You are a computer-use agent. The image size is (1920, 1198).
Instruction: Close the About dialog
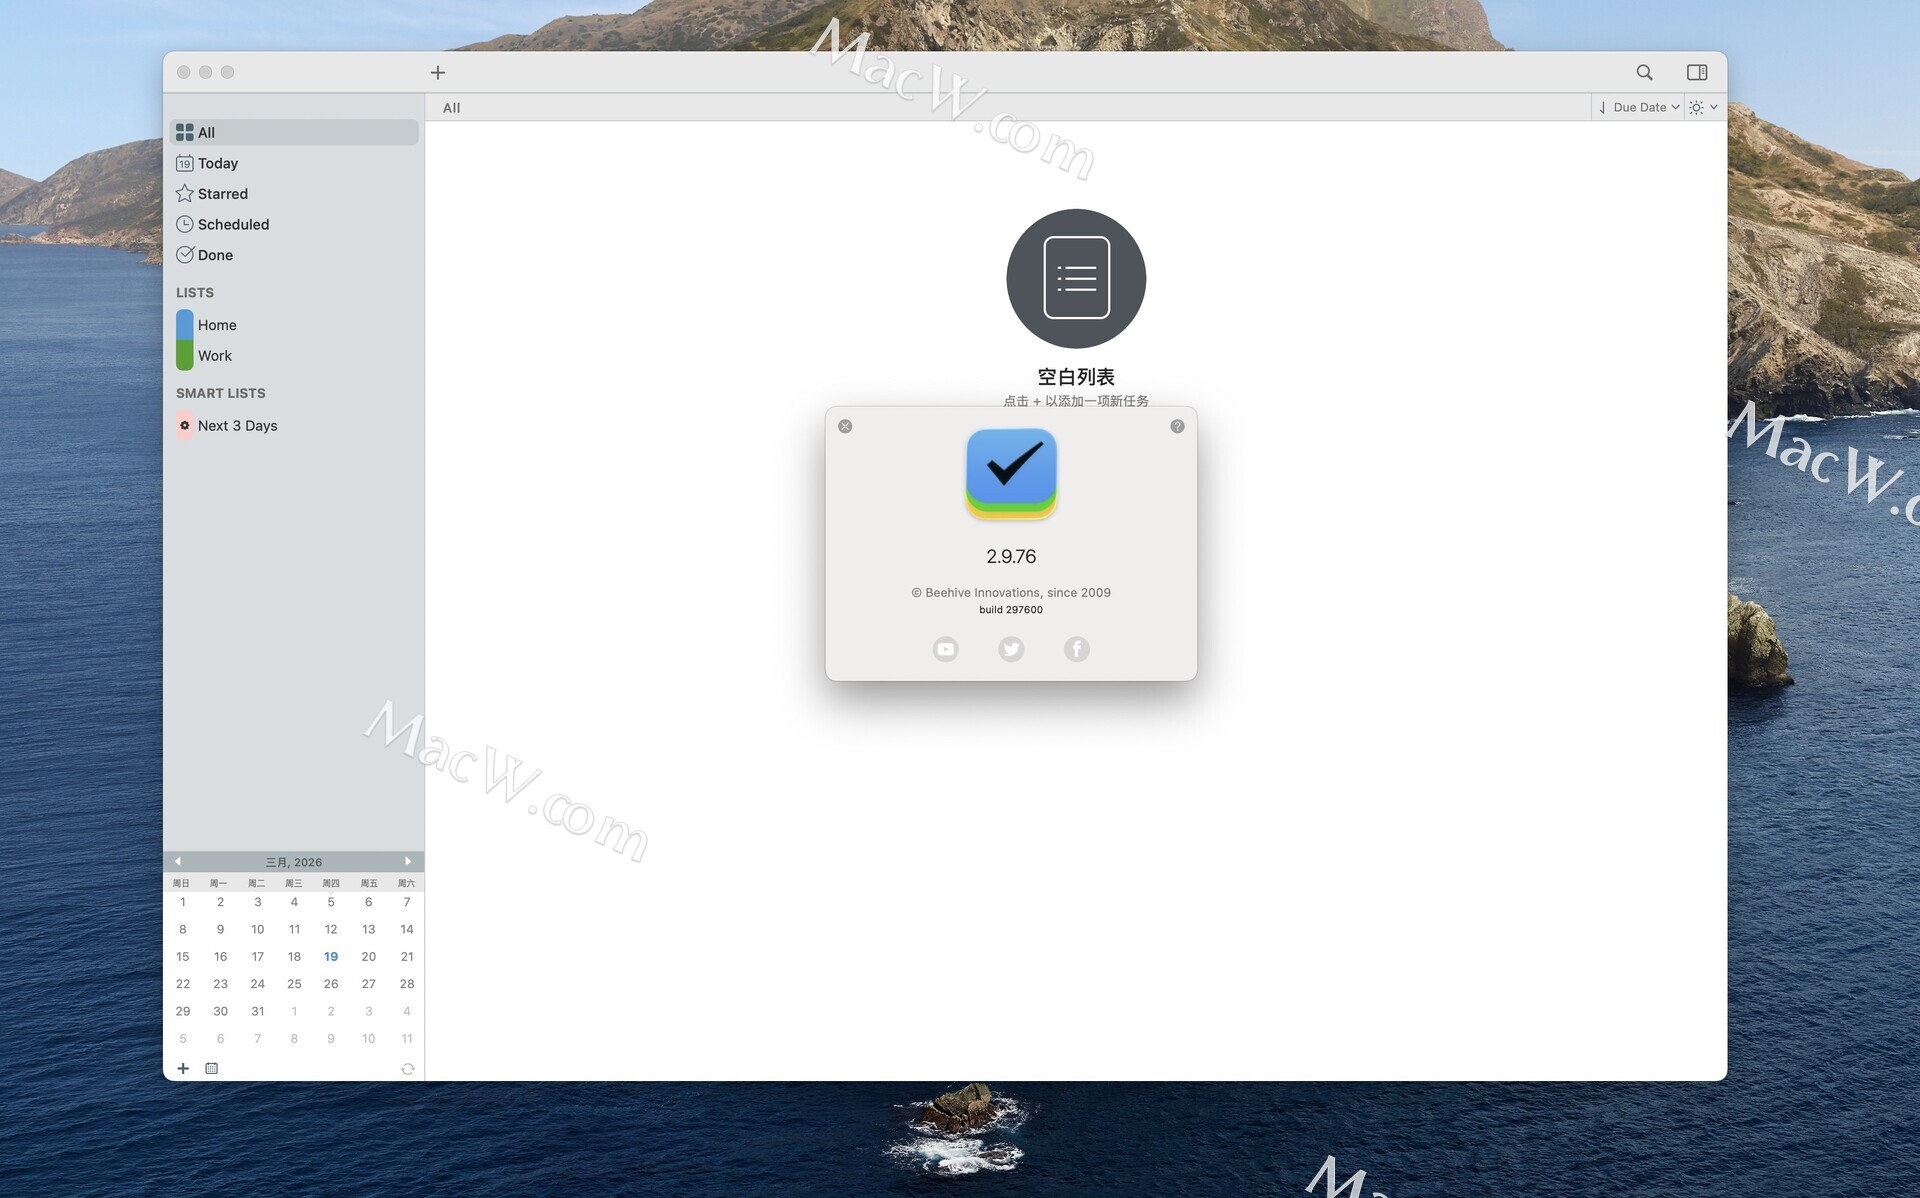coord(845,426)
